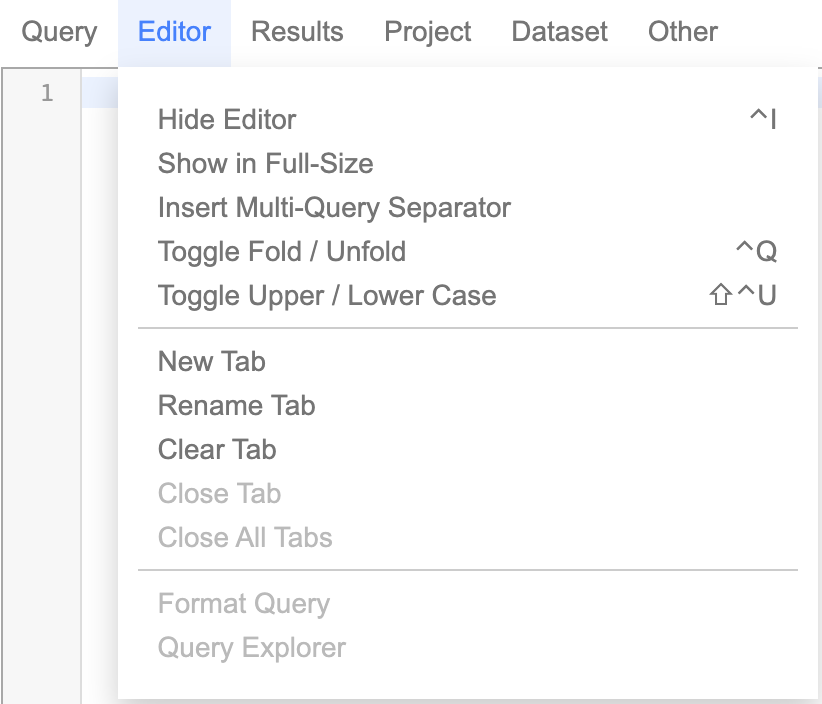The width and height of the screenshot is (822, 704).
Task: Open the Results menu
Action: (x=297, y=32)
